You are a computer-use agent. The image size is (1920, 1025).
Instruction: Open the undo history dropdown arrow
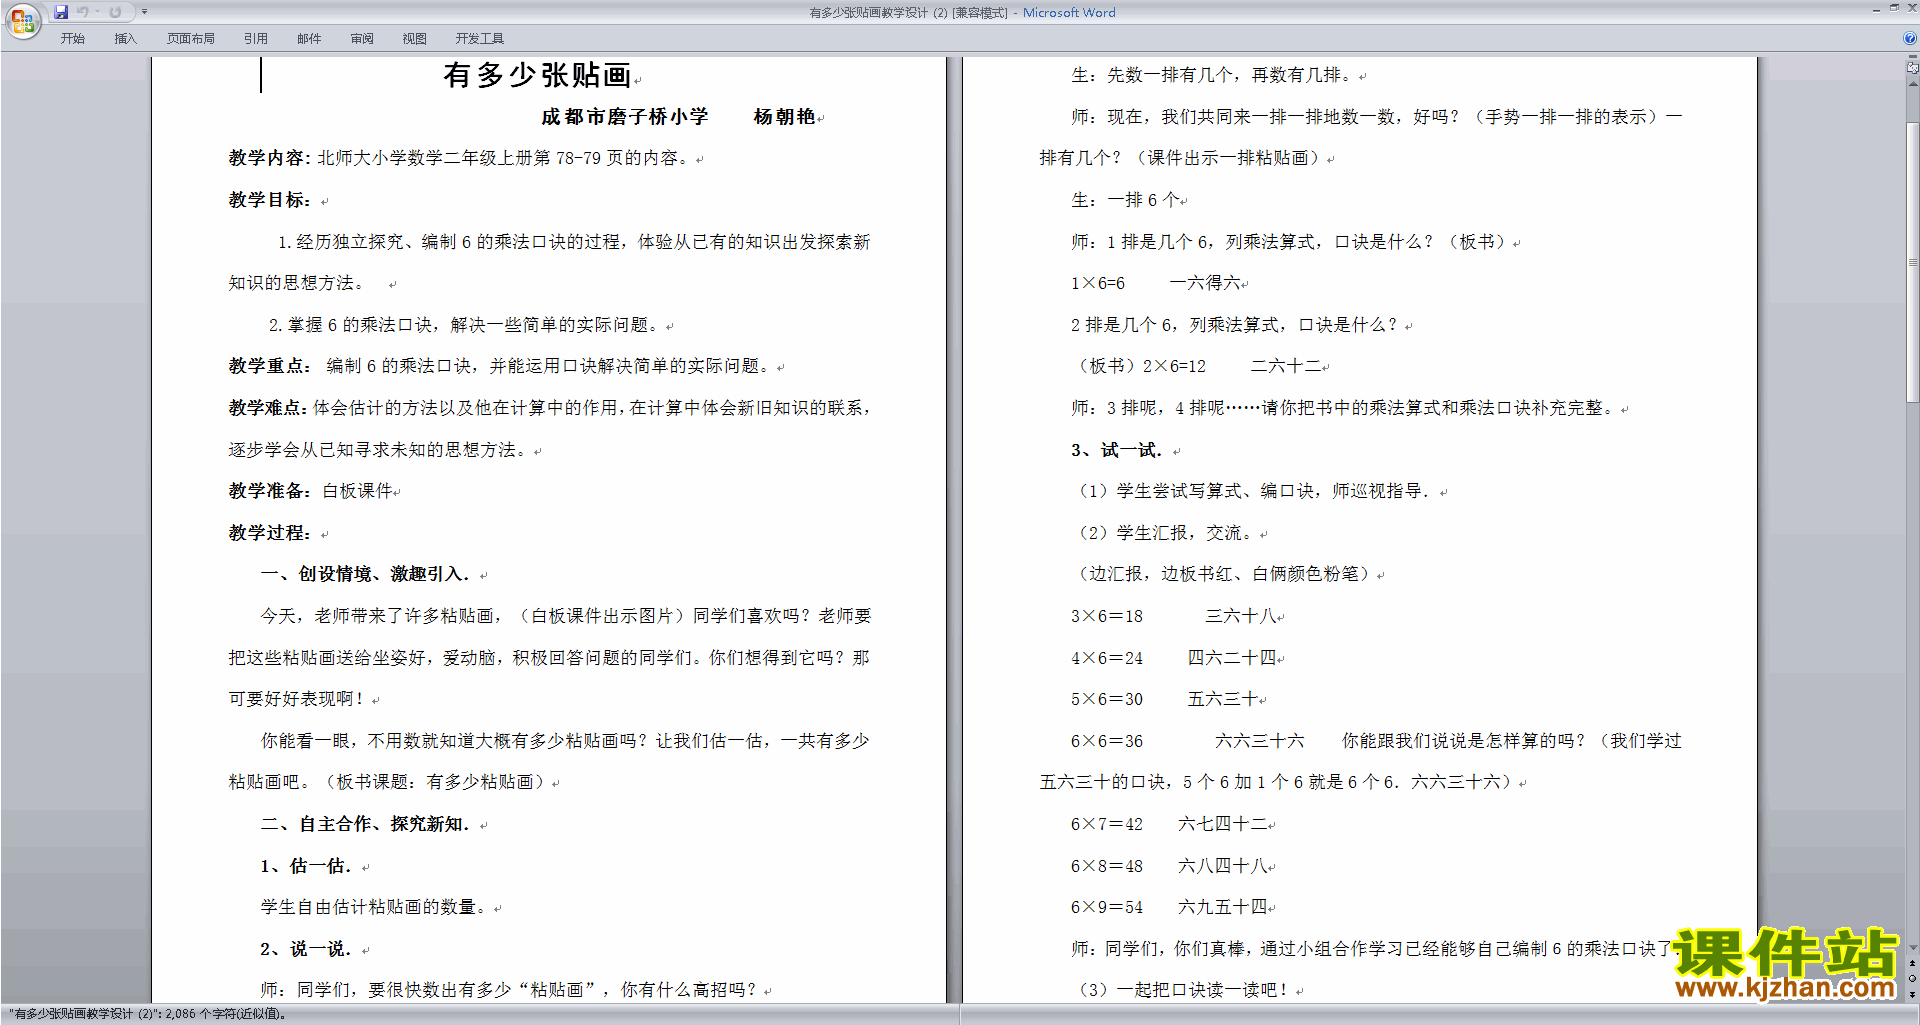tap(98, 12)
